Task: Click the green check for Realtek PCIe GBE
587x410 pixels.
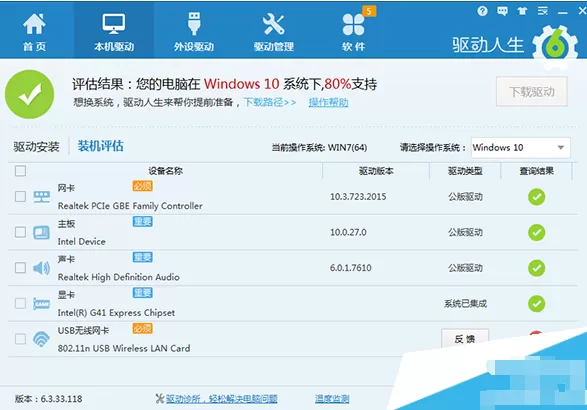Action: [536, 197]
